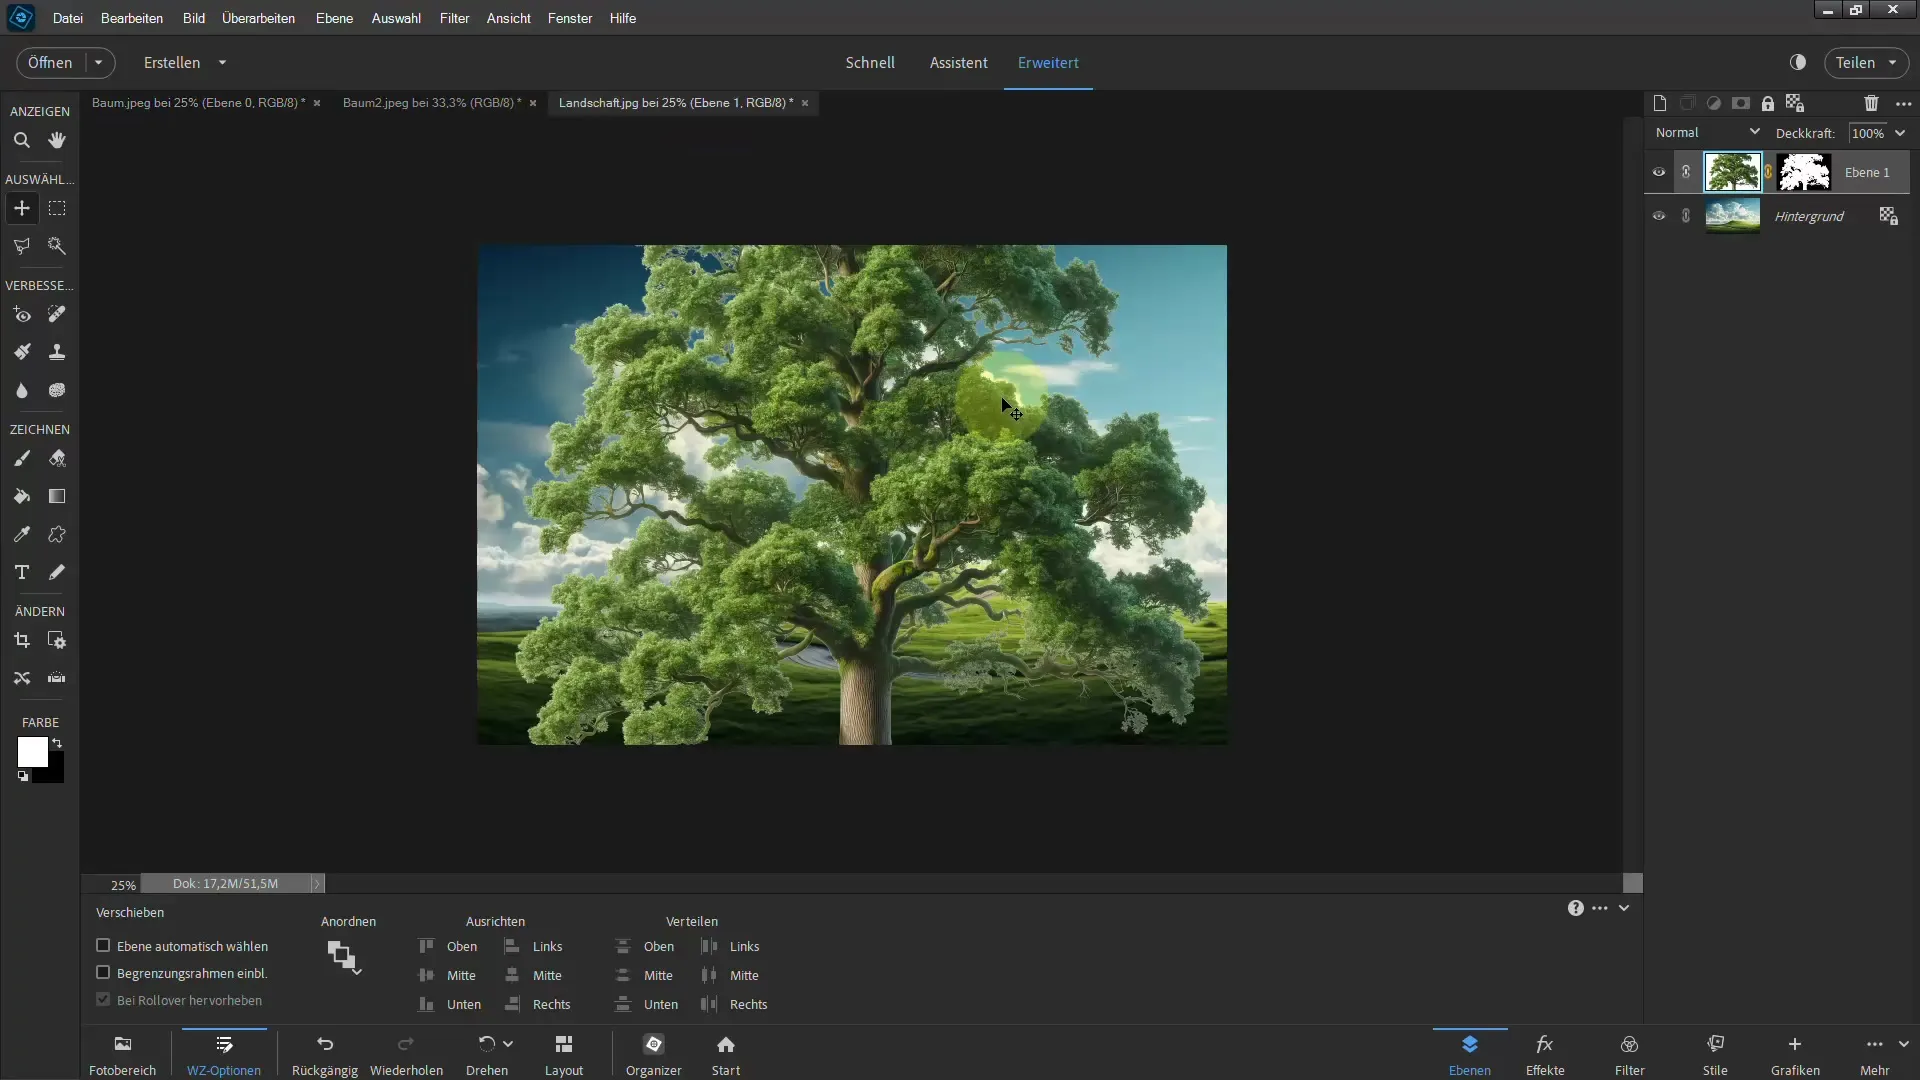Toggle the light/dark mode icon
The width and height of the screenshot is (1920, 1080).
(1798, 62)
